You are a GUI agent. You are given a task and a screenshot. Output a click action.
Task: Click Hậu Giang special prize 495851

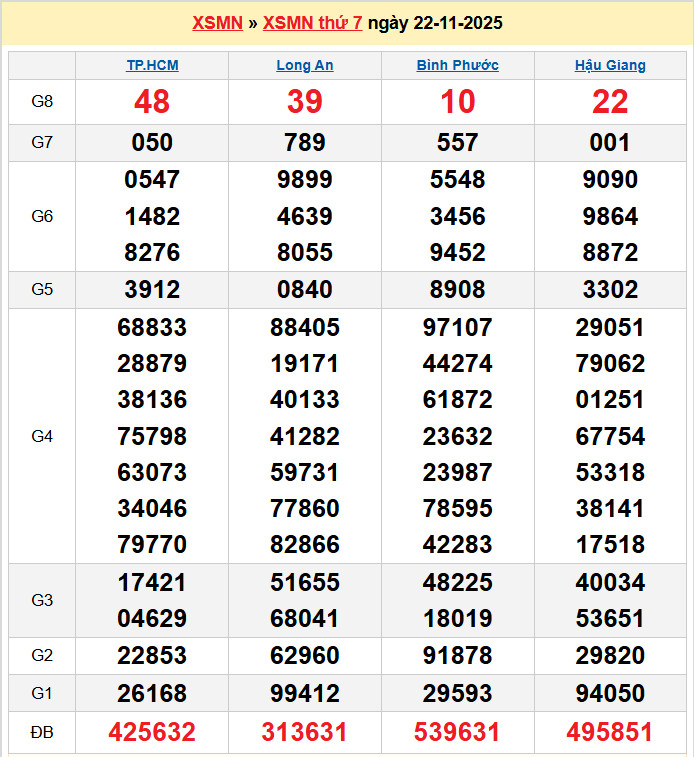610,733
